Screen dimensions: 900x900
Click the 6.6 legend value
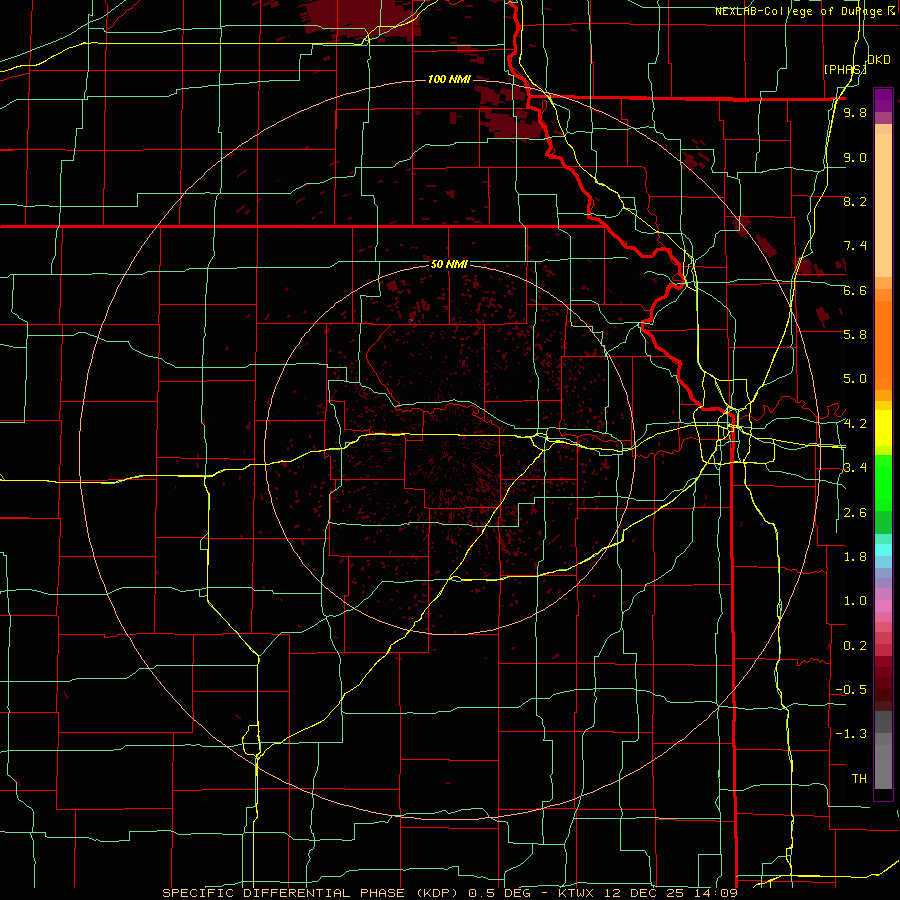[855, 290]
